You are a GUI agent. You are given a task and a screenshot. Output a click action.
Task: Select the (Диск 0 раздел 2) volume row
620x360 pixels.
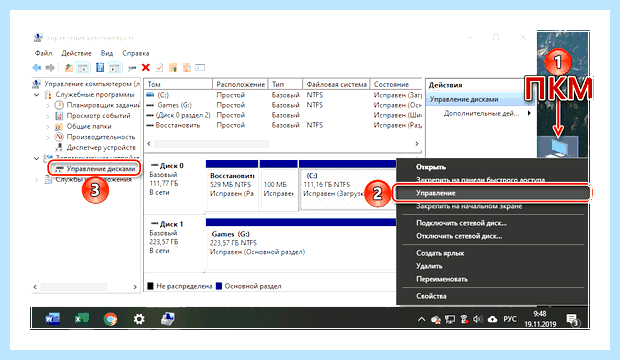[284, 115]
